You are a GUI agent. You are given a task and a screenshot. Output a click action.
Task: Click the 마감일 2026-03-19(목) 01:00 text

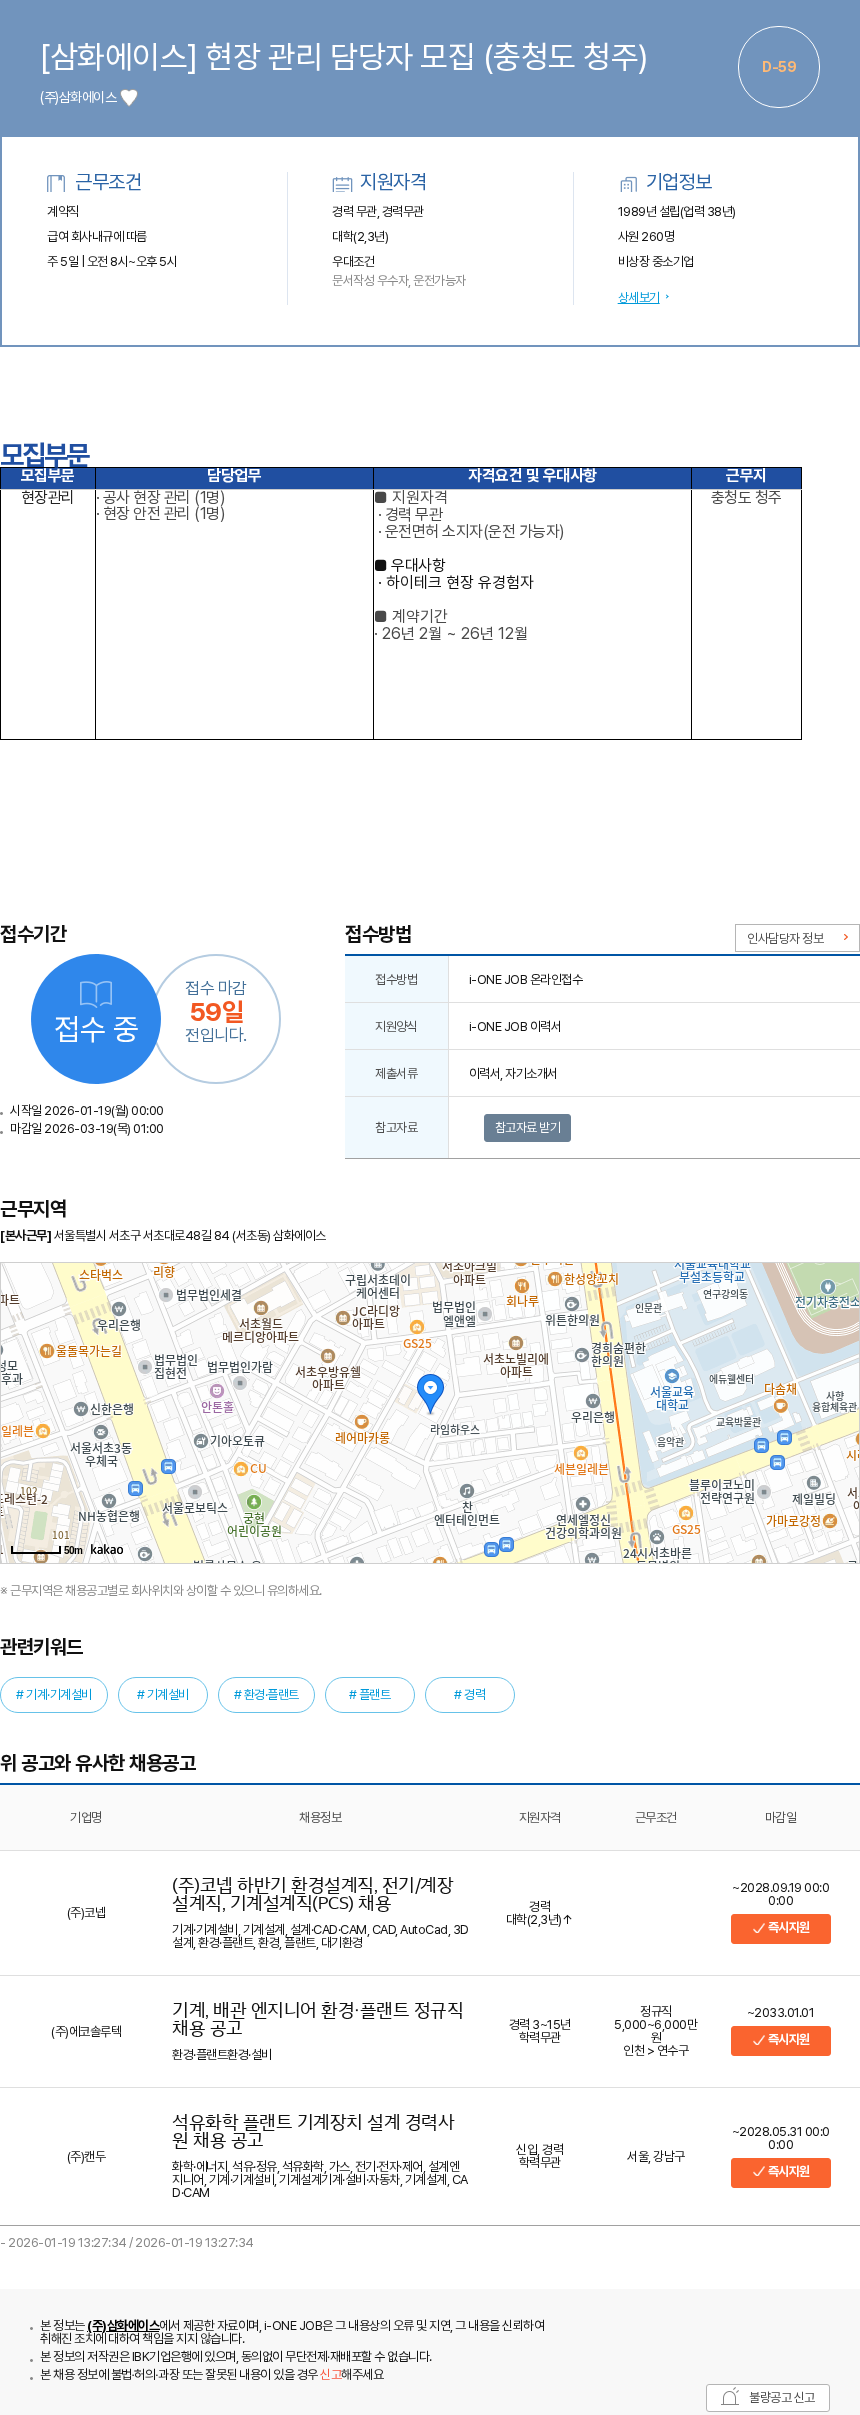[86, 1129]
